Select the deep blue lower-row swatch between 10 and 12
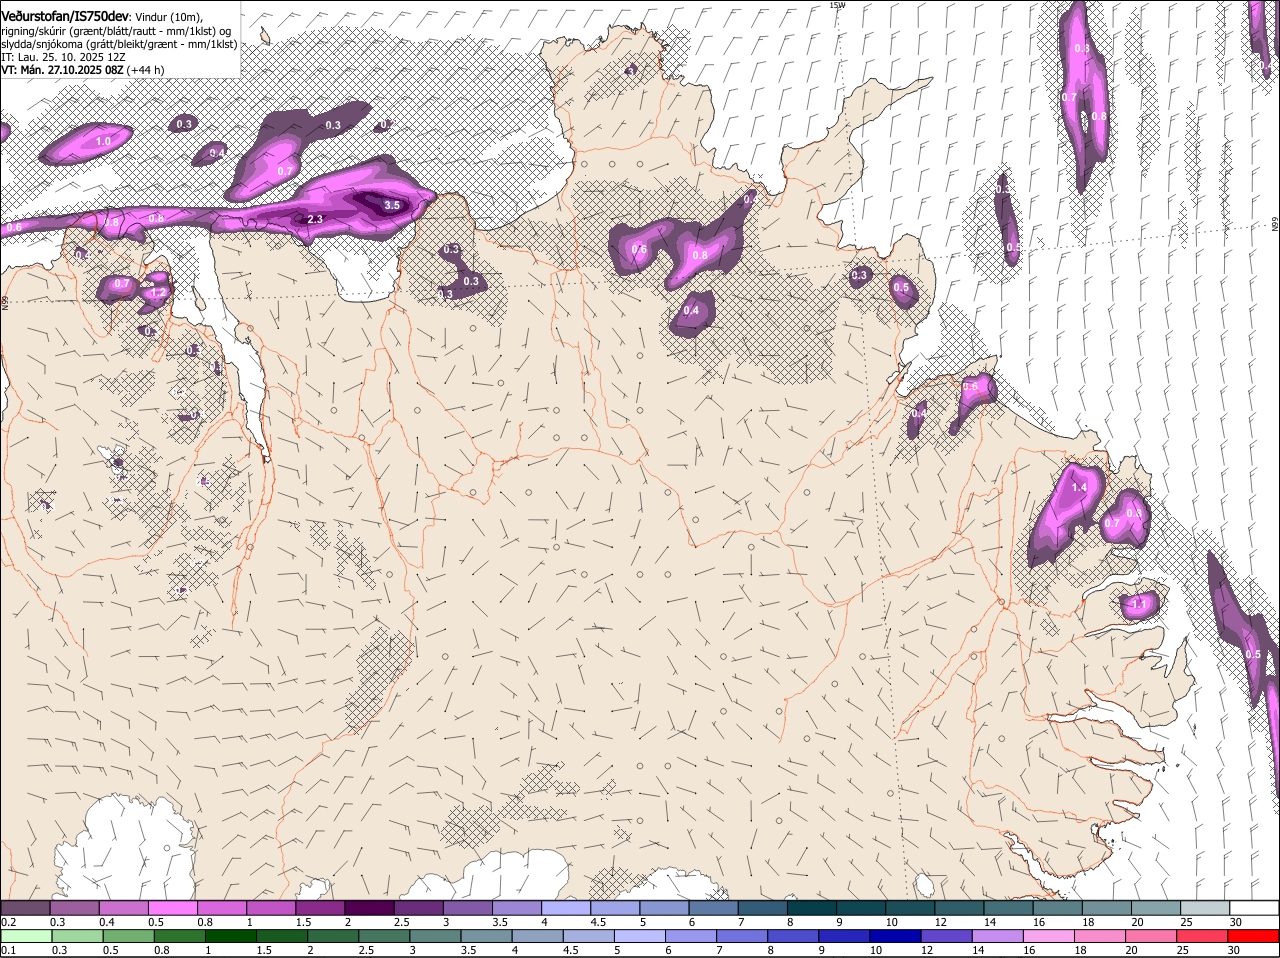 point(895,937)
